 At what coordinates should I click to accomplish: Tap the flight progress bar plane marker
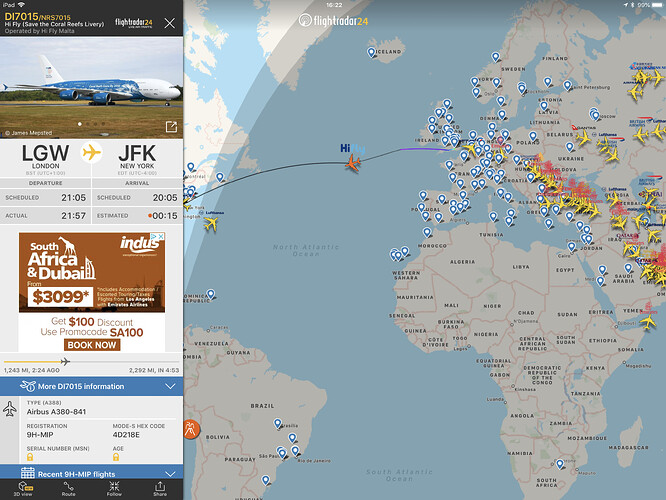(65, 362)
